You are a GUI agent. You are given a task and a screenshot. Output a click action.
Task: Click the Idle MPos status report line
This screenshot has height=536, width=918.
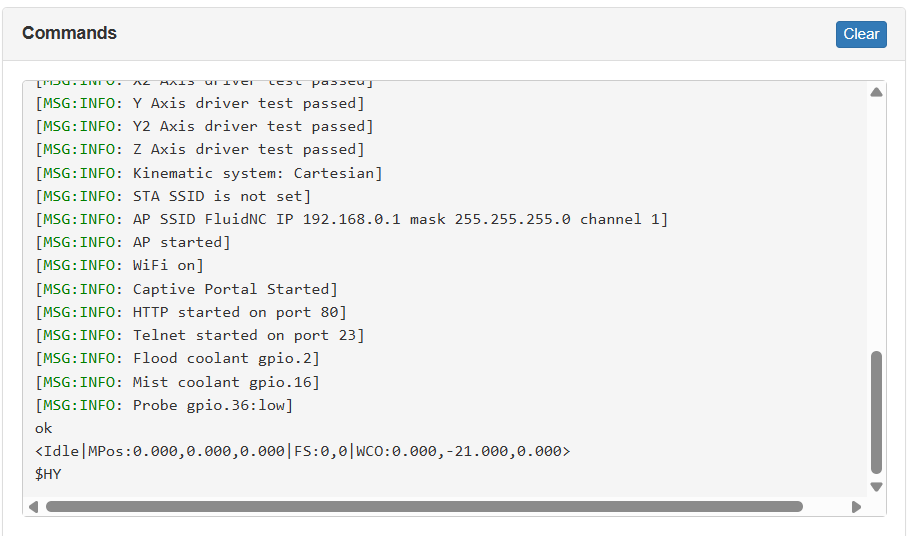(x=302, y=451)
